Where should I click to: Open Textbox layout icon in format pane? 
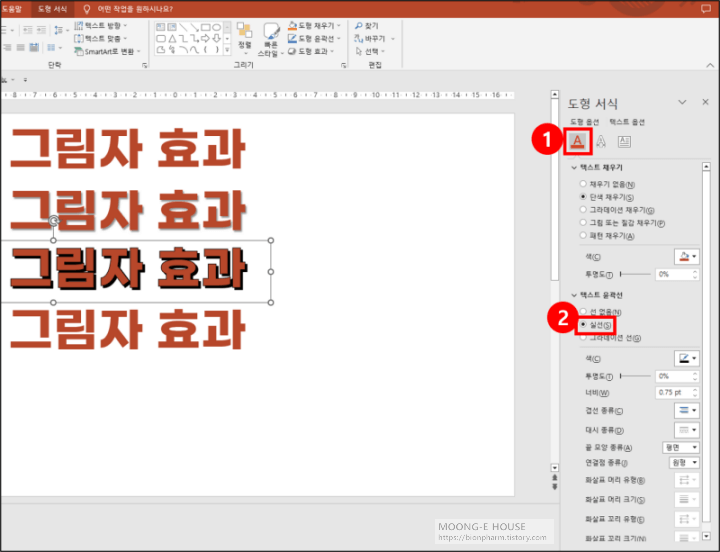point(624,141)
